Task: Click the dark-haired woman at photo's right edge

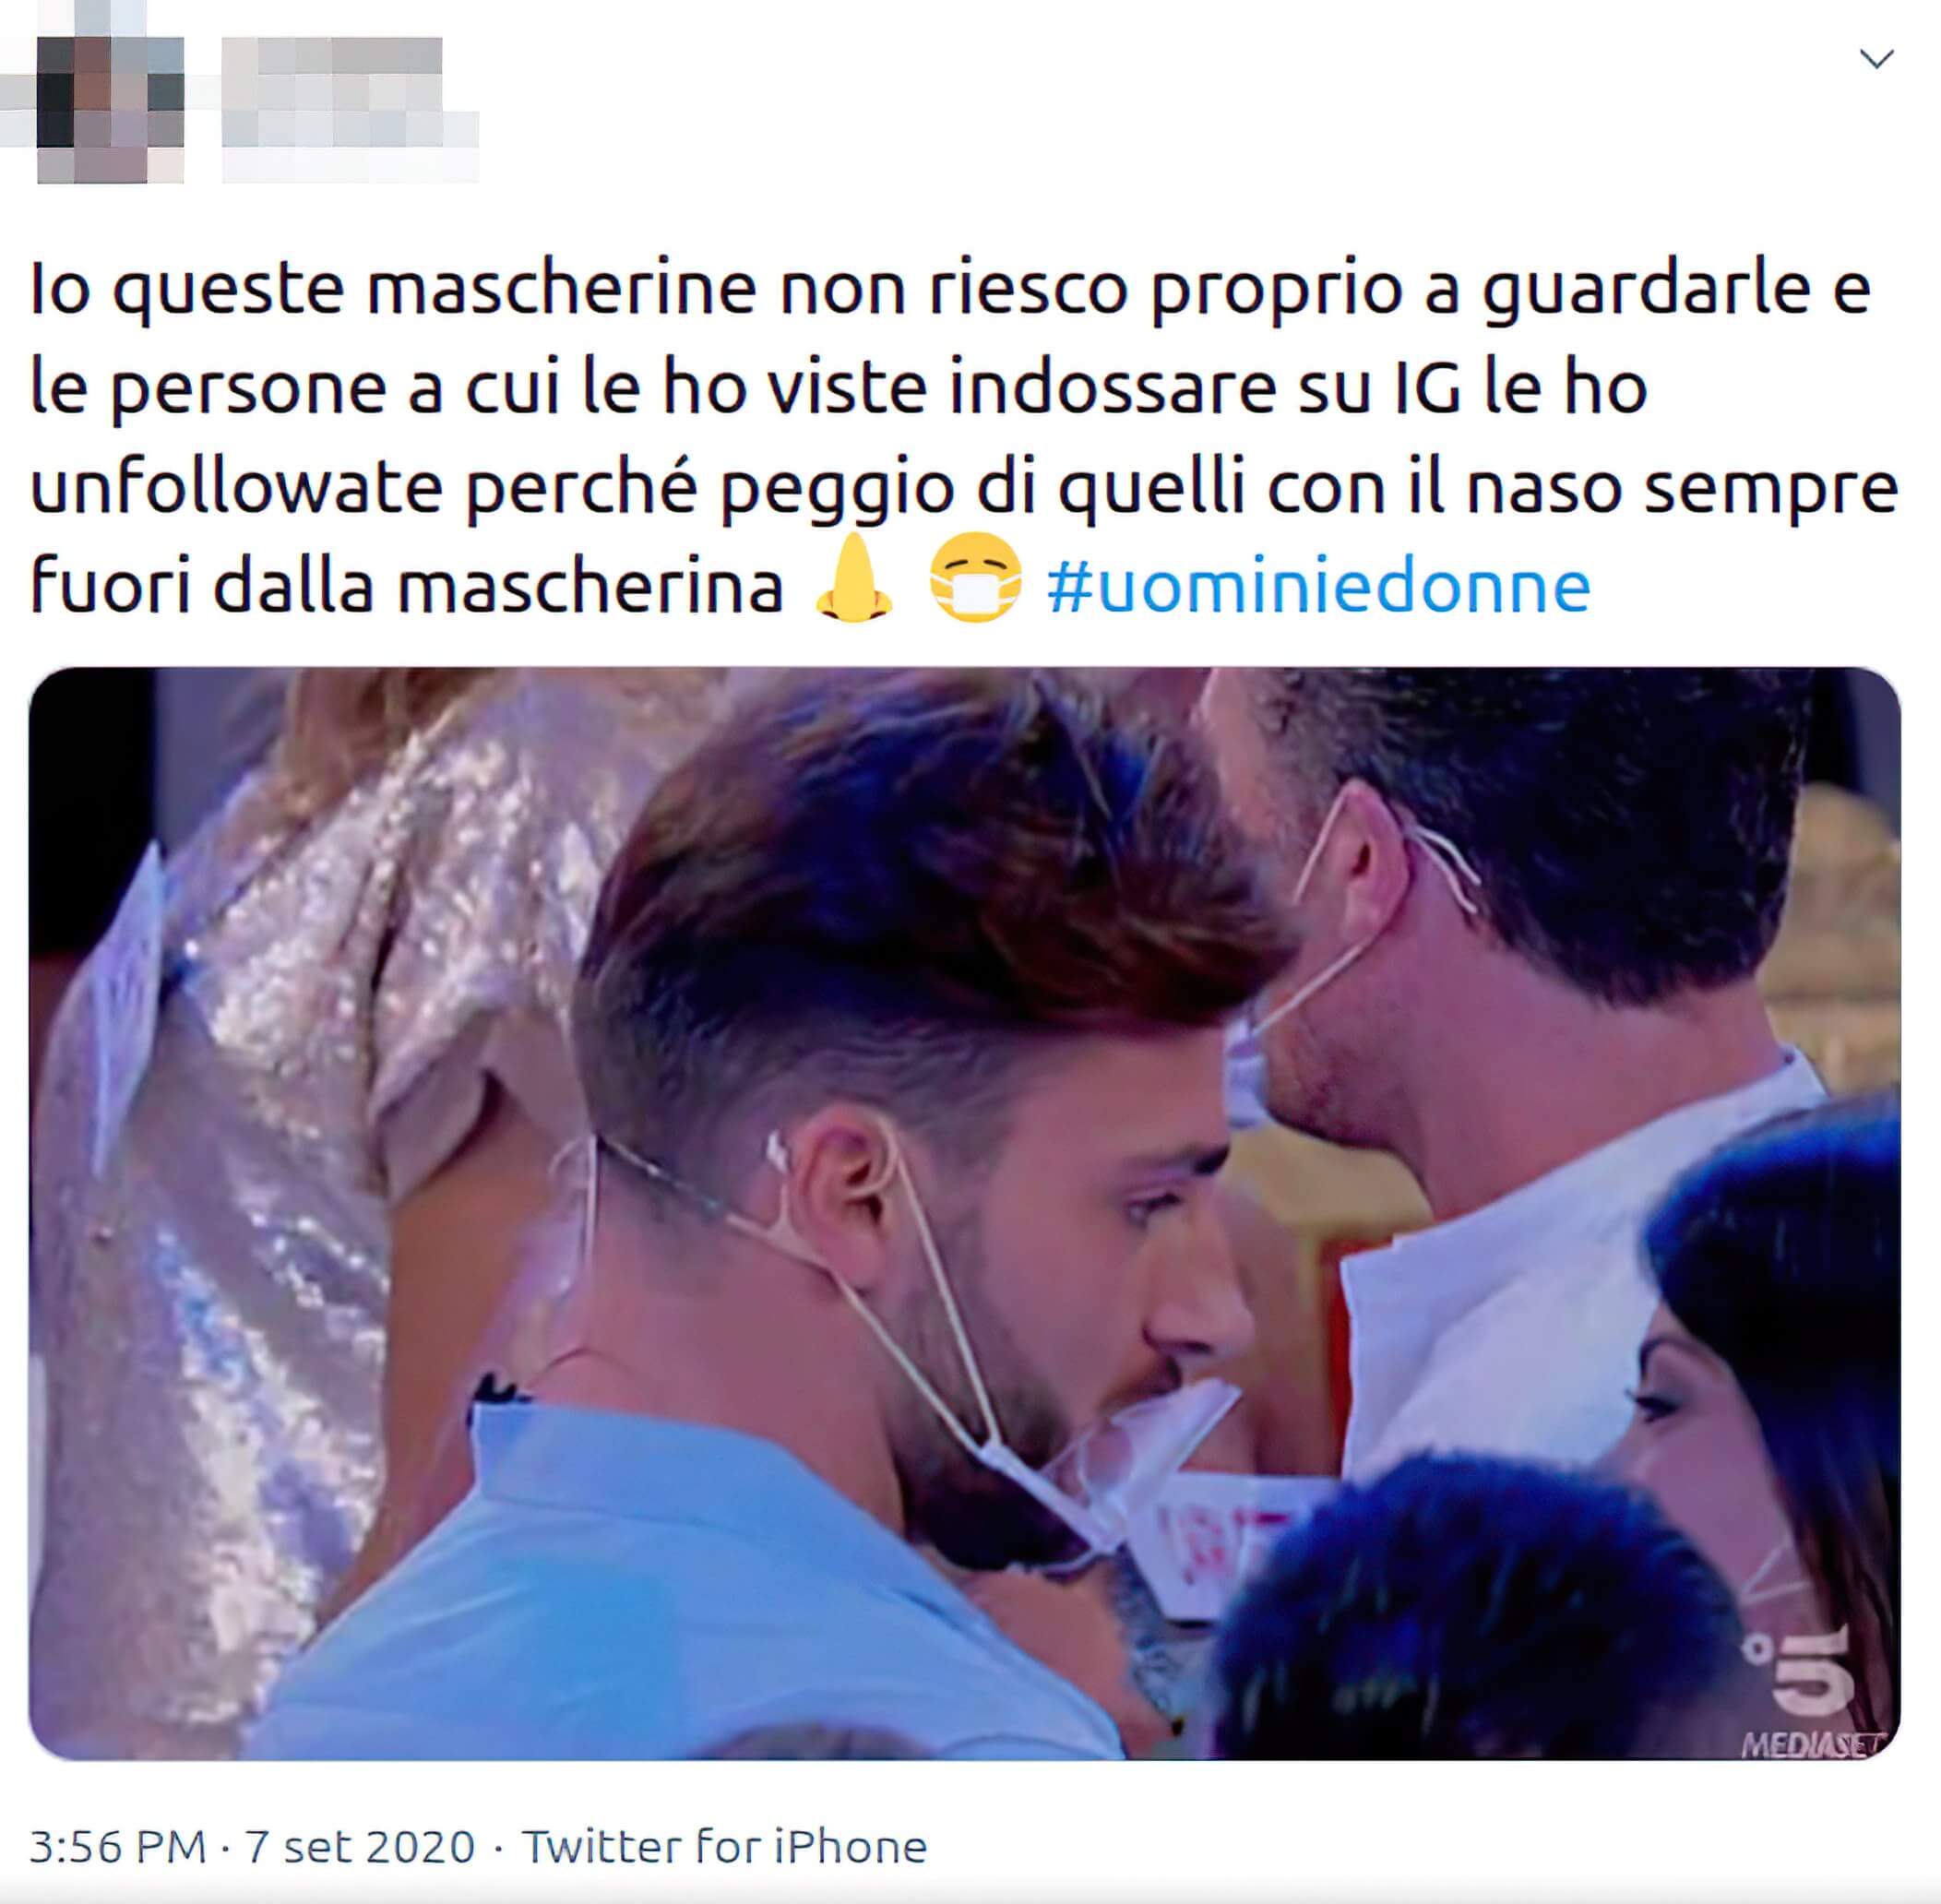Action: coord(1780,1350)
